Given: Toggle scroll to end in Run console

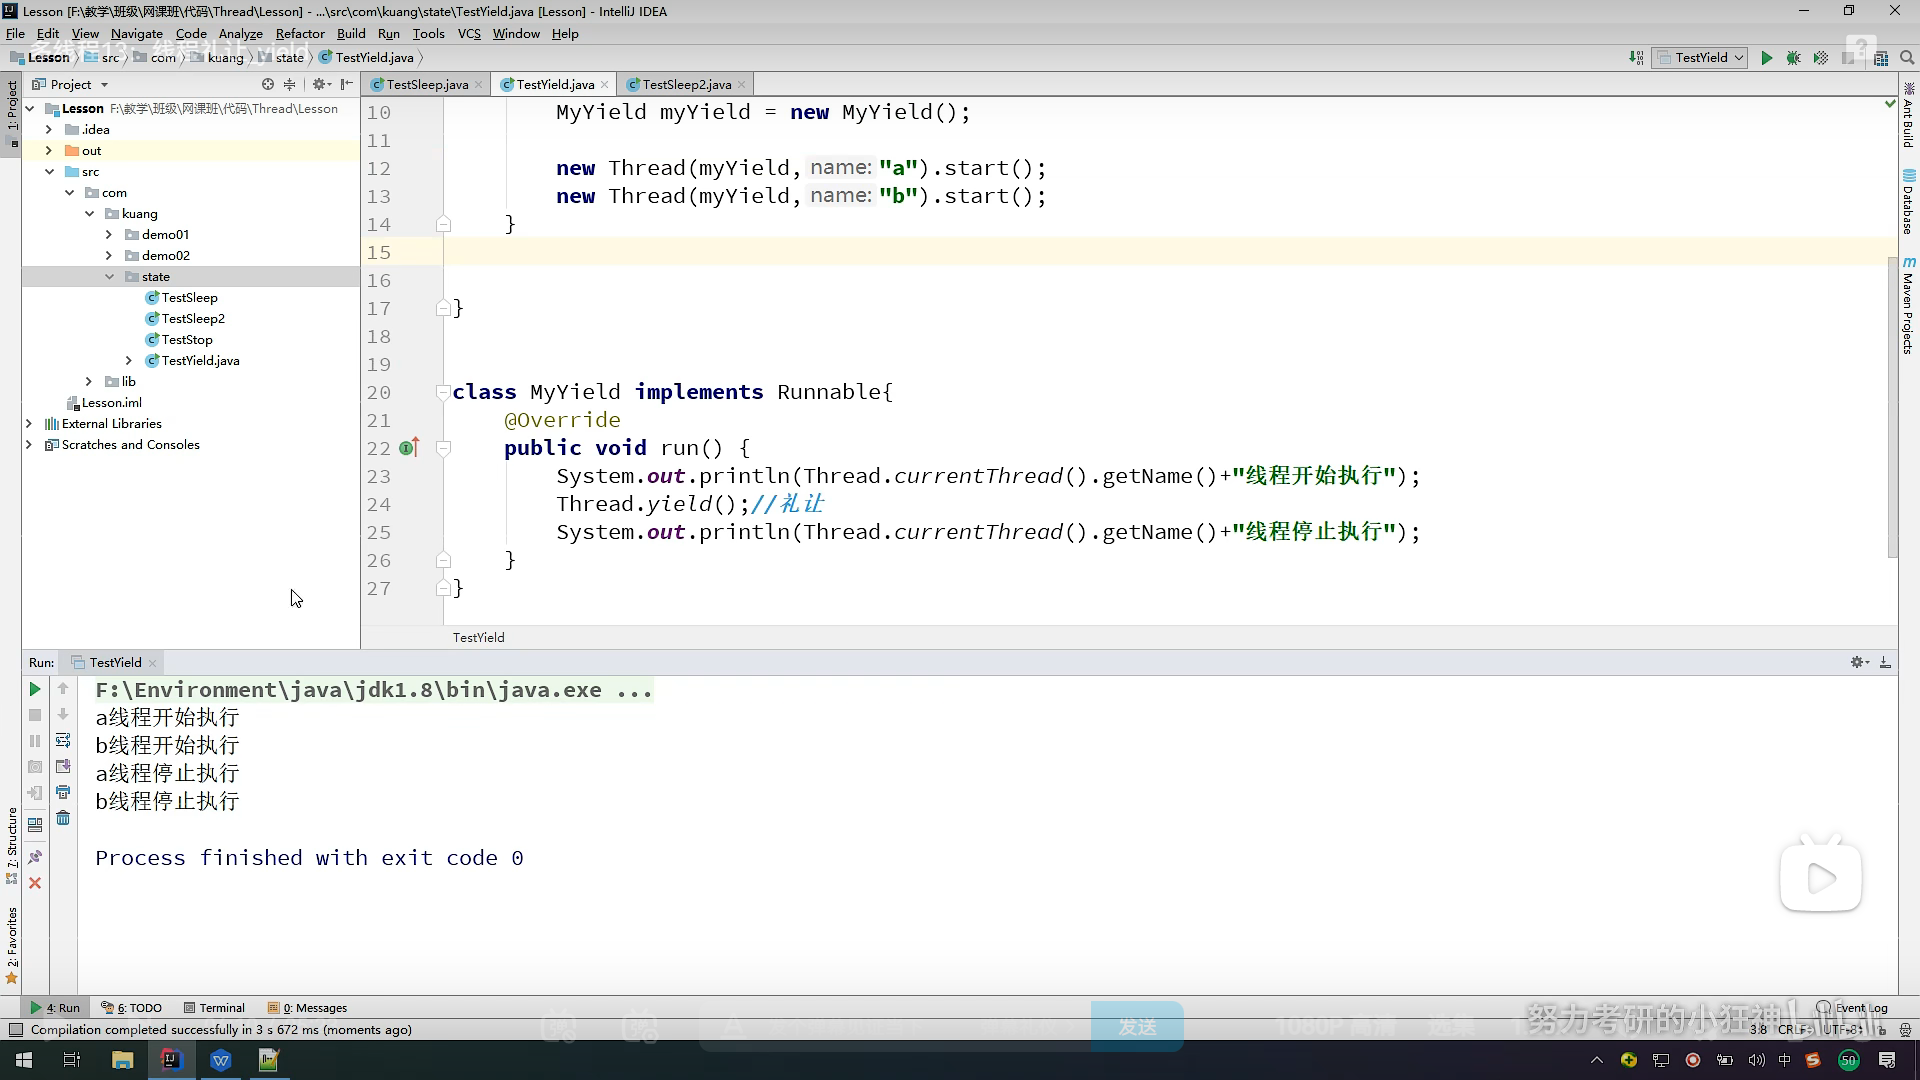Looking at the screenshot, I should pos(63,766).
